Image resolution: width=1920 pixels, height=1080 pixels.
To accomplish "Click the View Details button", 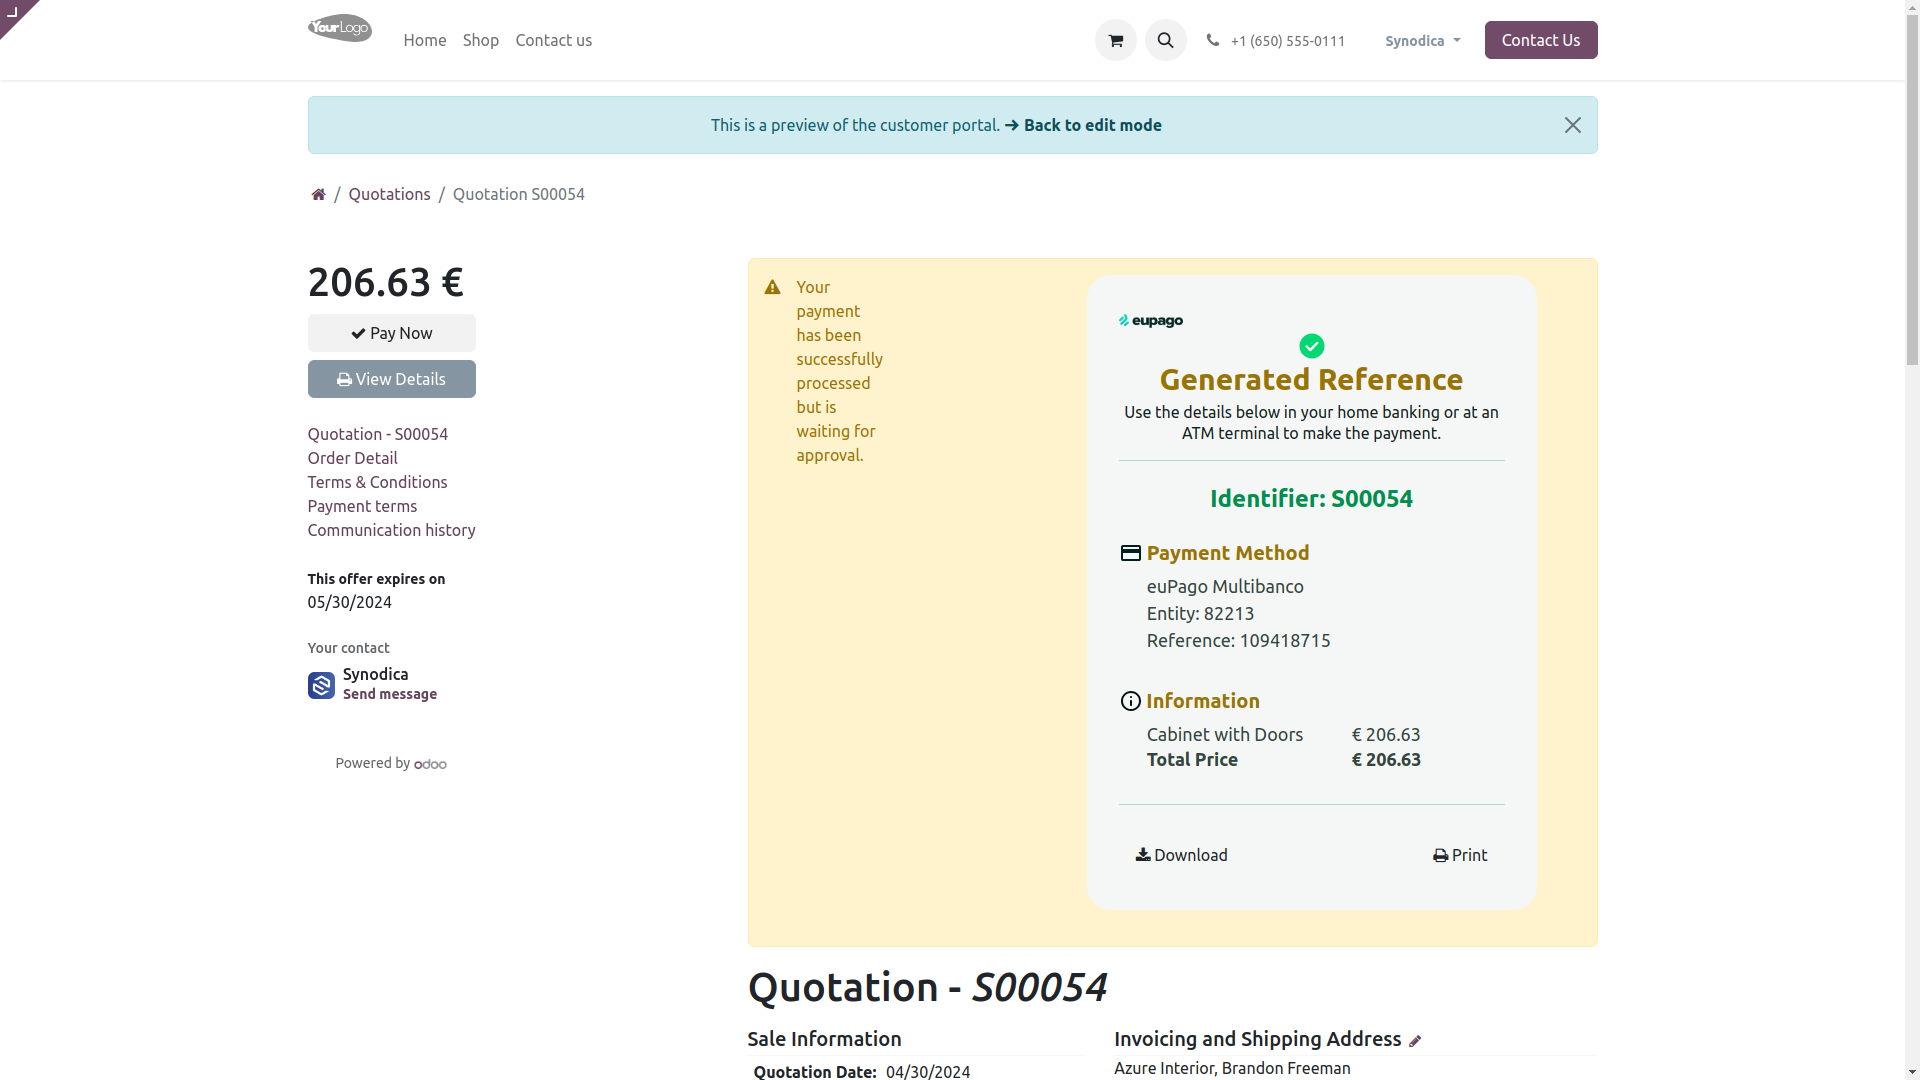I will pos(392,379).
